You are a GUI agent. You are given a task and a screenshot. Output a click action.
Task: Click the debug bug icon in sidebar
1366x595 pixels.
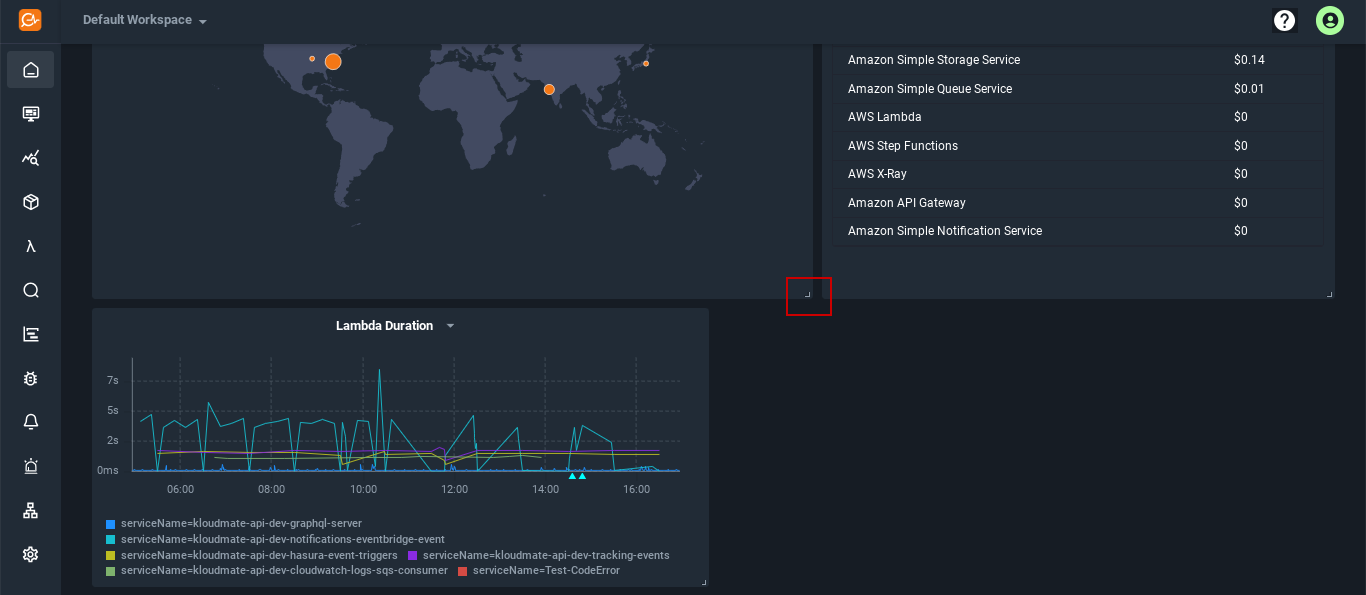[30, 378]
